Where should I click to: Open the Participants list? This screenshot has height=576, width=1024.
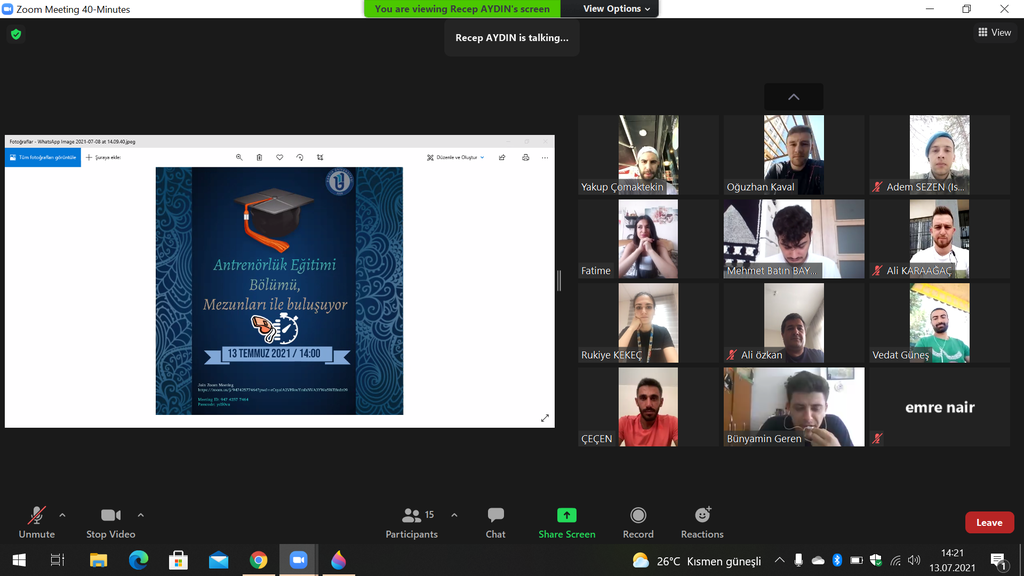412,522
